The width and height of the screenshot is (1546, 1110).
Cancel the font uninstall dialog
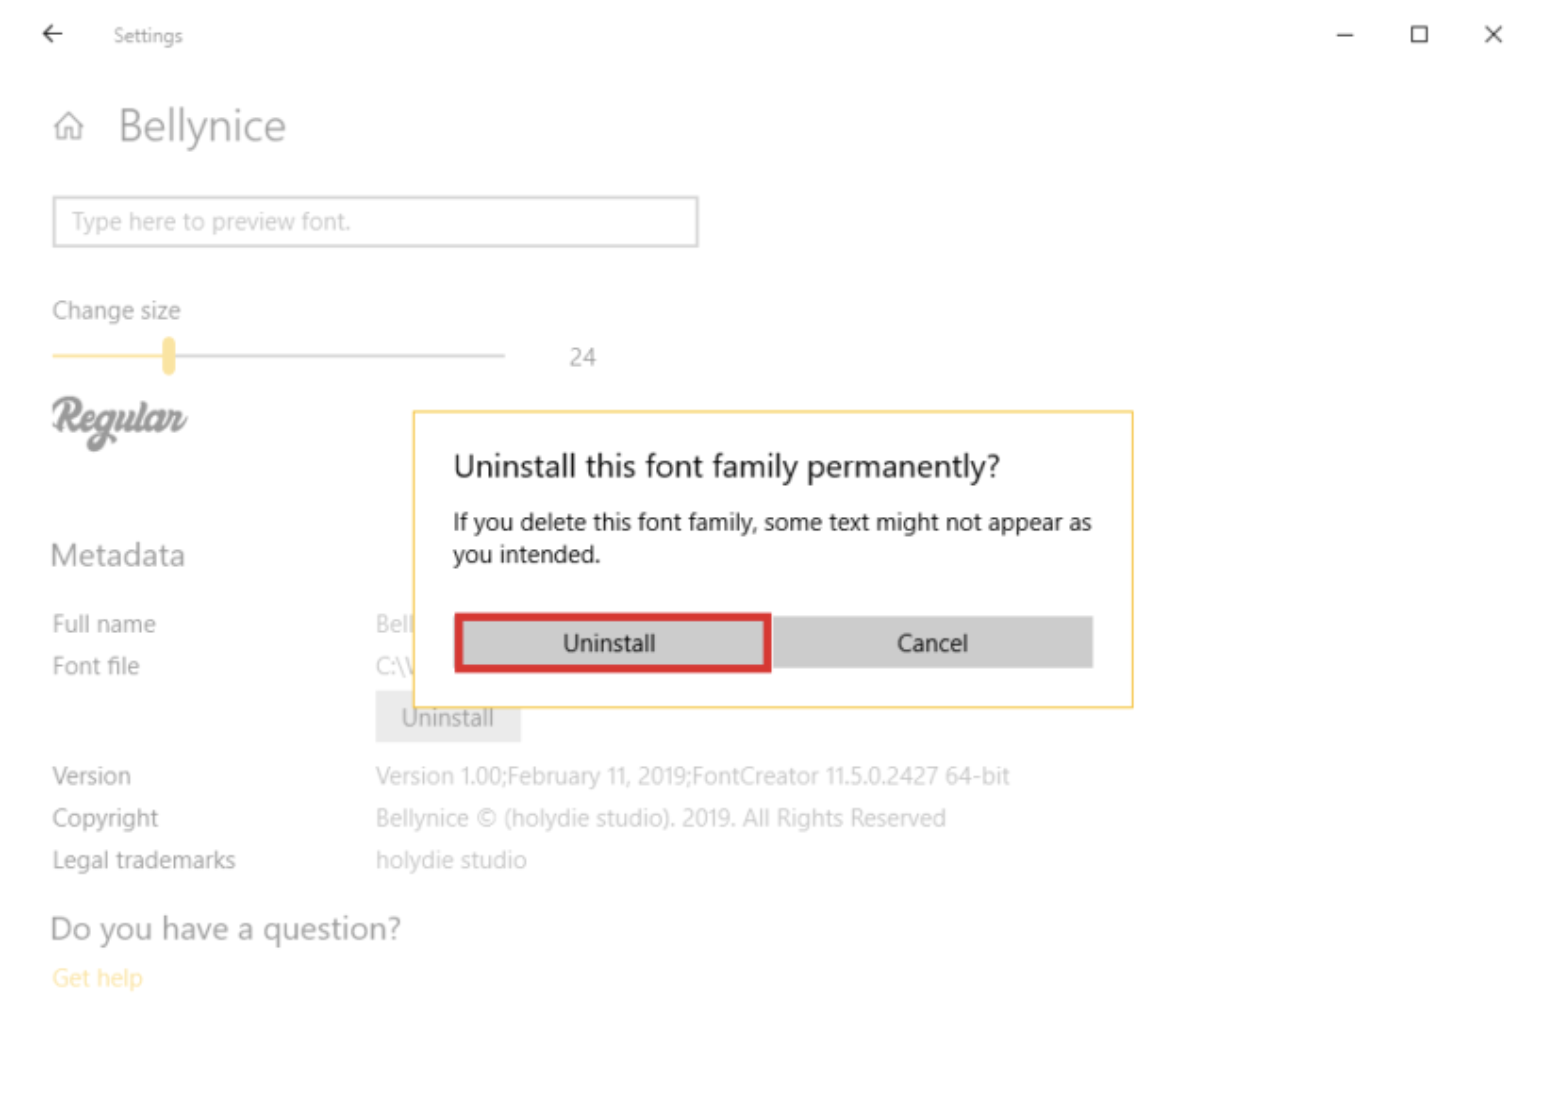[931, 642]
